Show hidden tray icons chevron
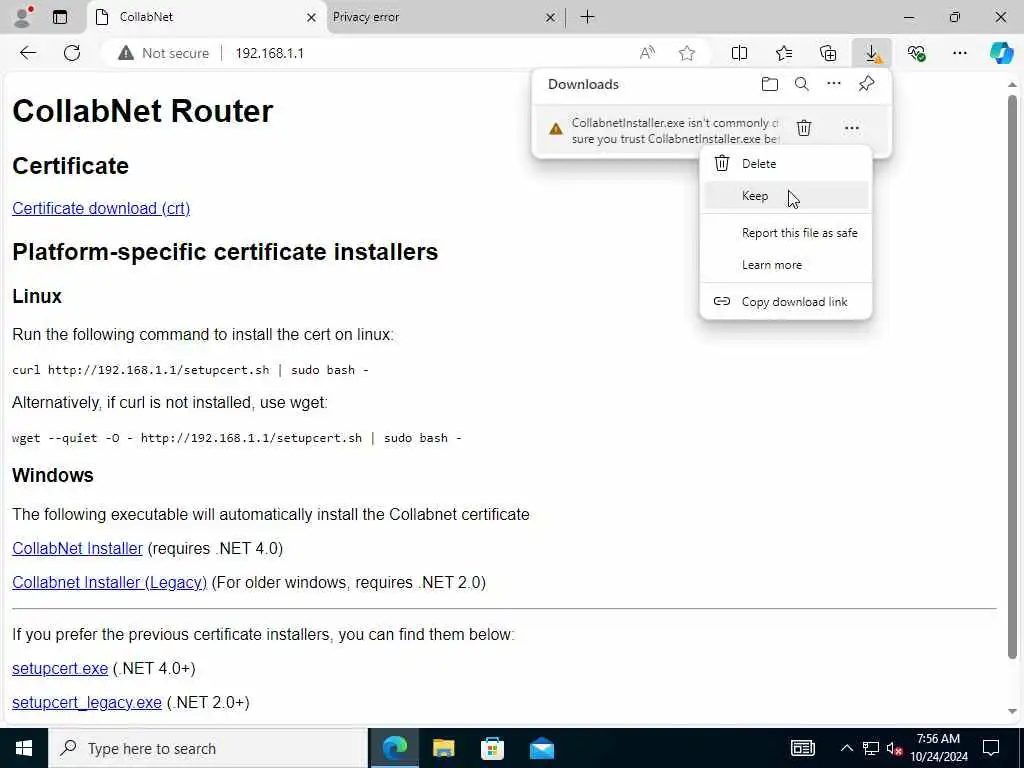The width and height of the screenshot is (1024, 768). tap(846, 748)
